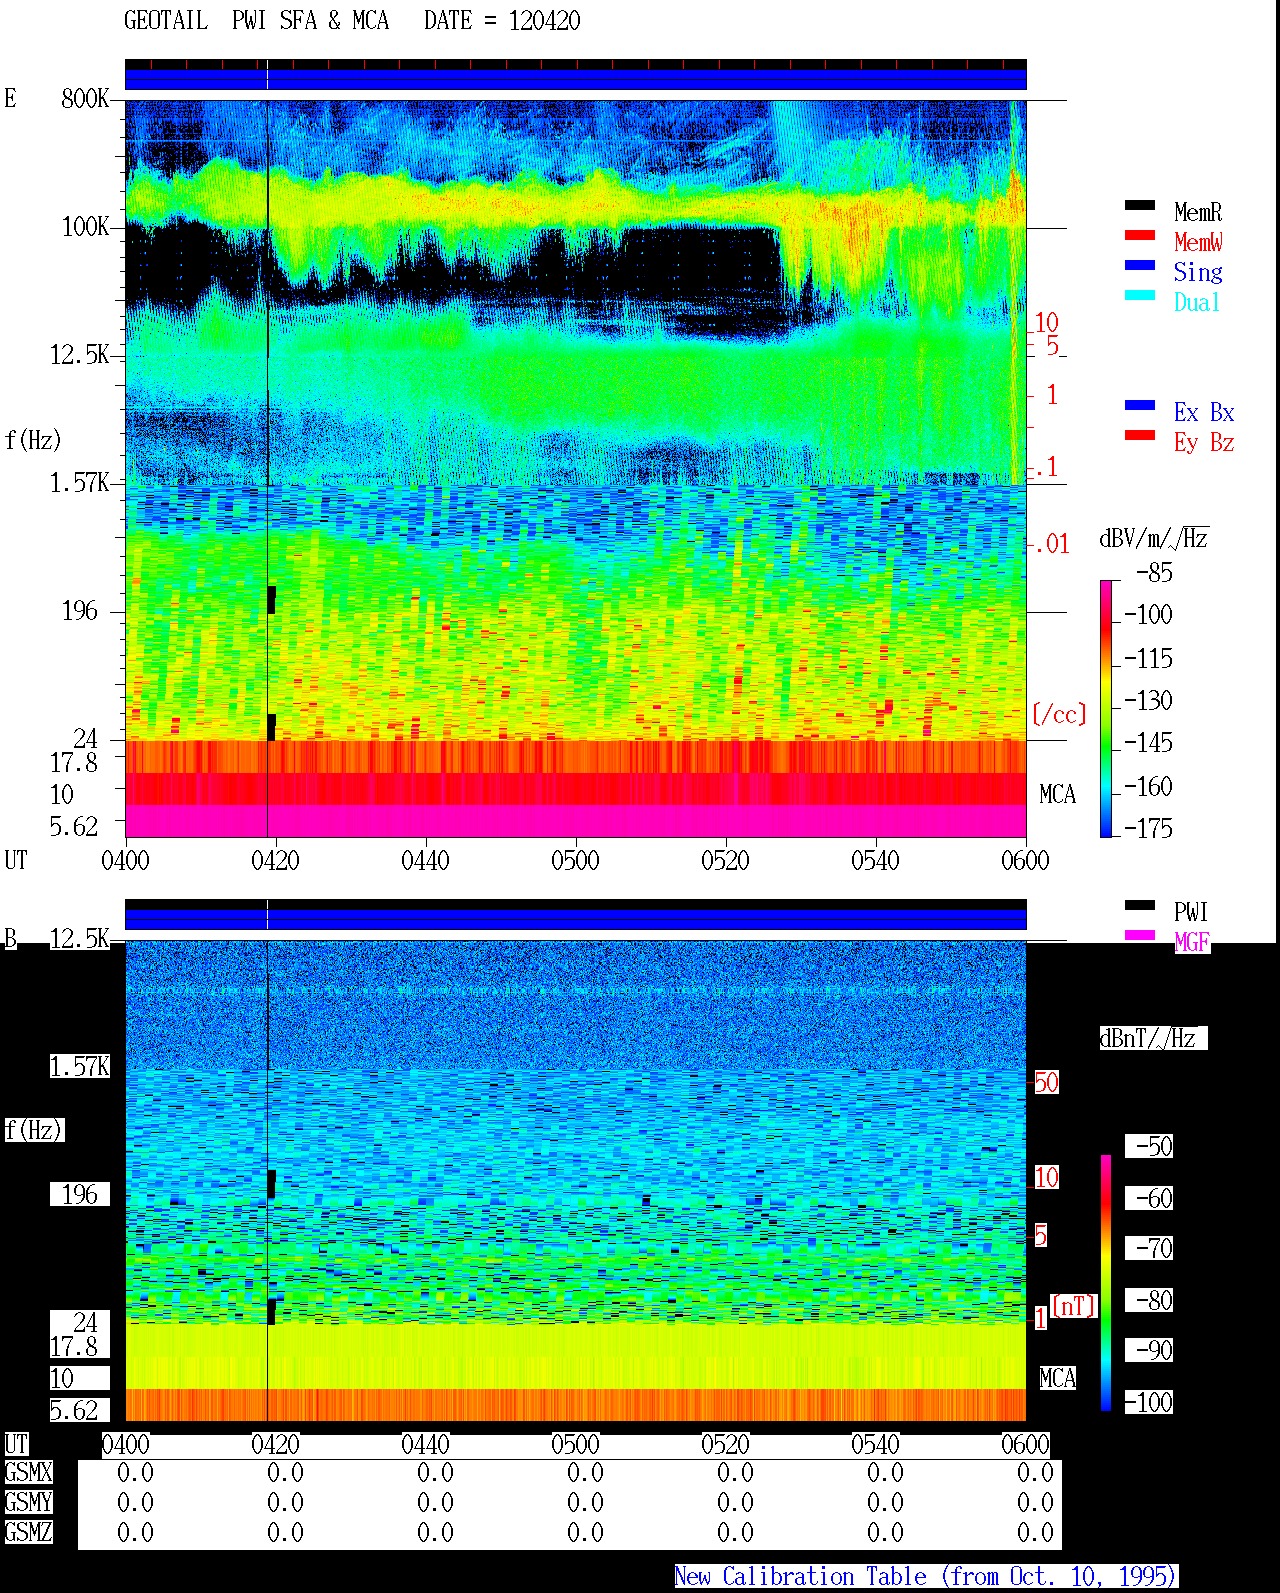Select the 'MemR' legend label
Image resolution: width=1280 pixels, height=1593 pixels.
[x=1198, y=212]
